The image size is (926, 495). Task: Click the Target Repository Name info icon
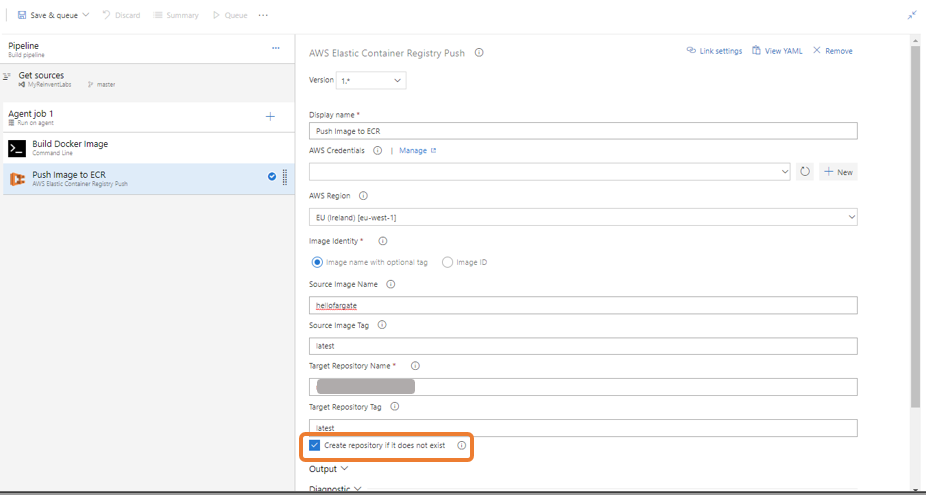(415, 366)
